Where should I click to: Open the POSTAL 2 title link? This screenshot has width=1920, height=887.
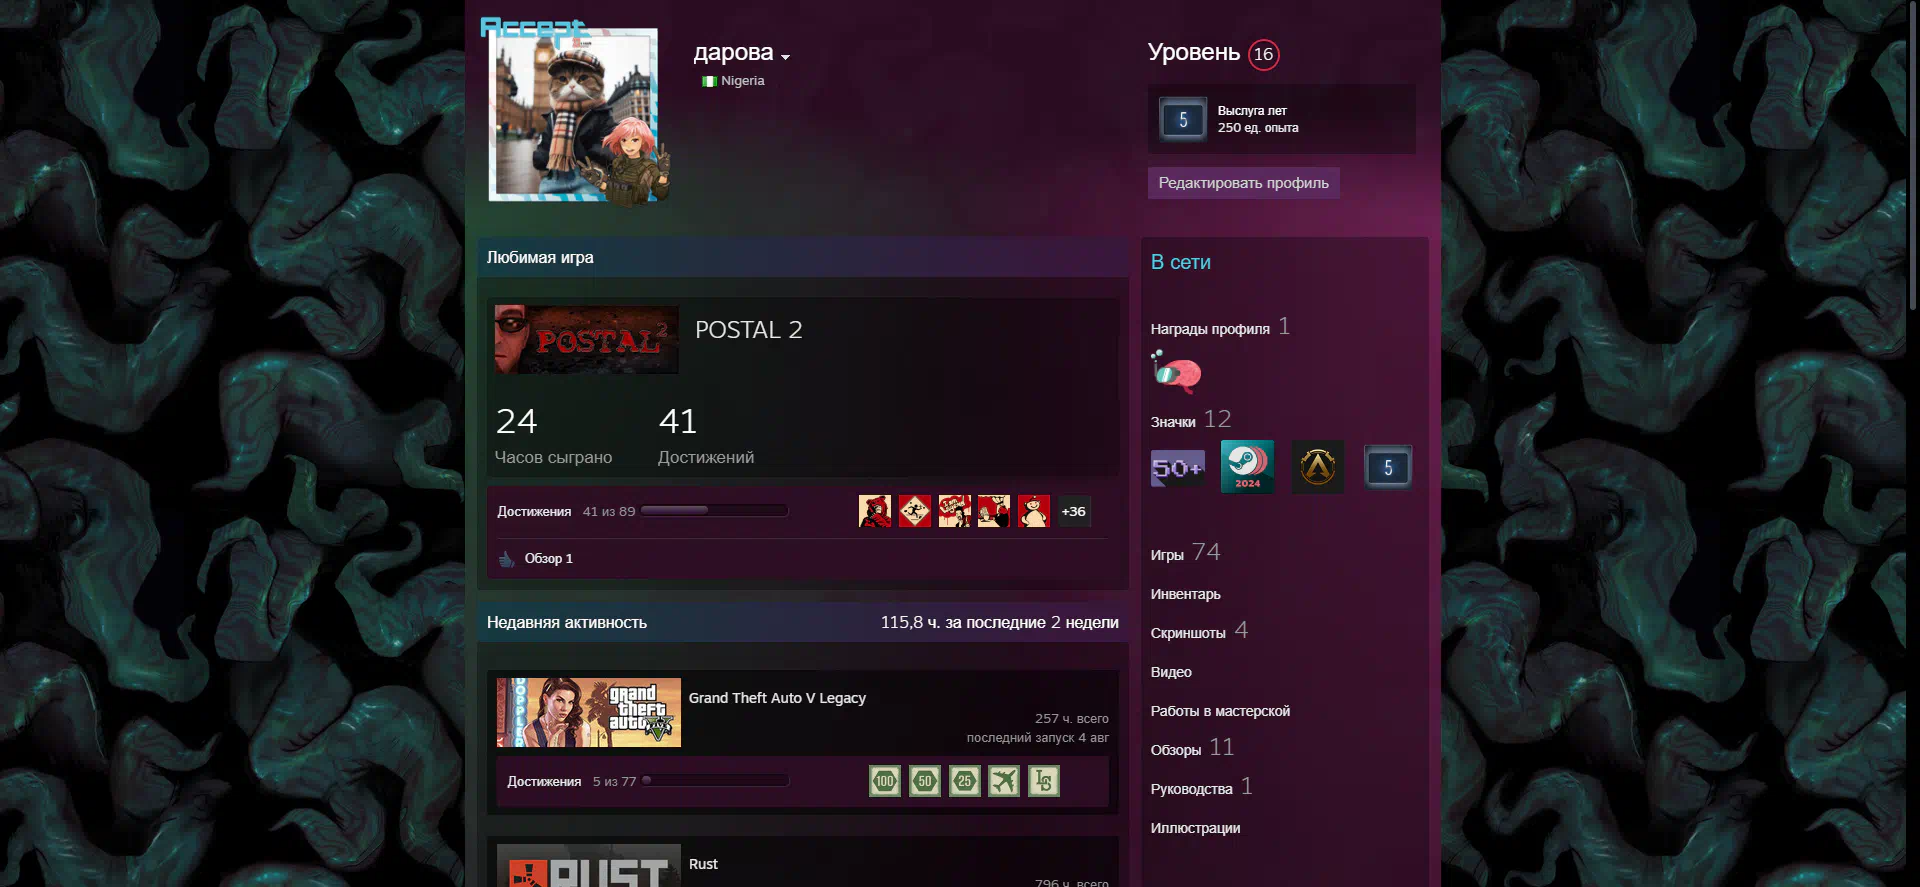(748, 330)
